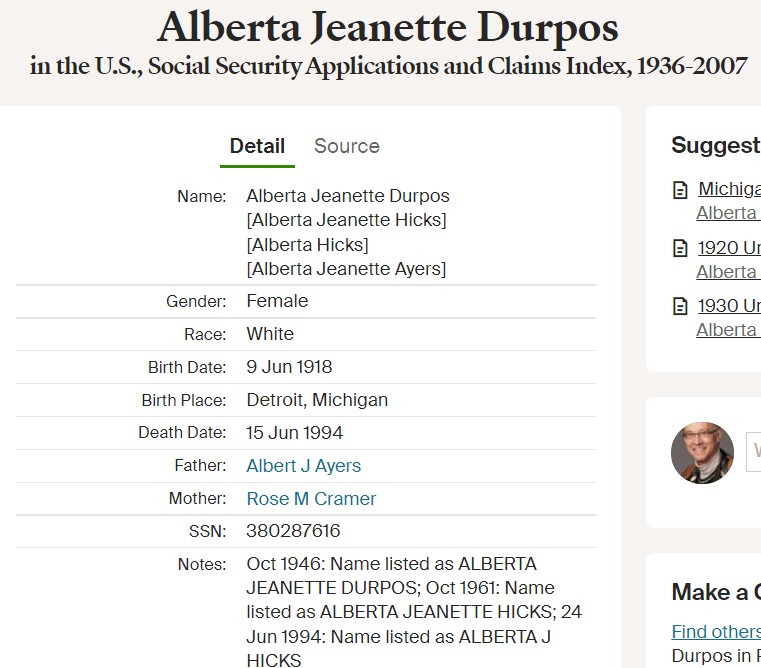Screen dimensions: 761x668
Task: Open father Albert J Ayers link
Action: pos(303,466)
